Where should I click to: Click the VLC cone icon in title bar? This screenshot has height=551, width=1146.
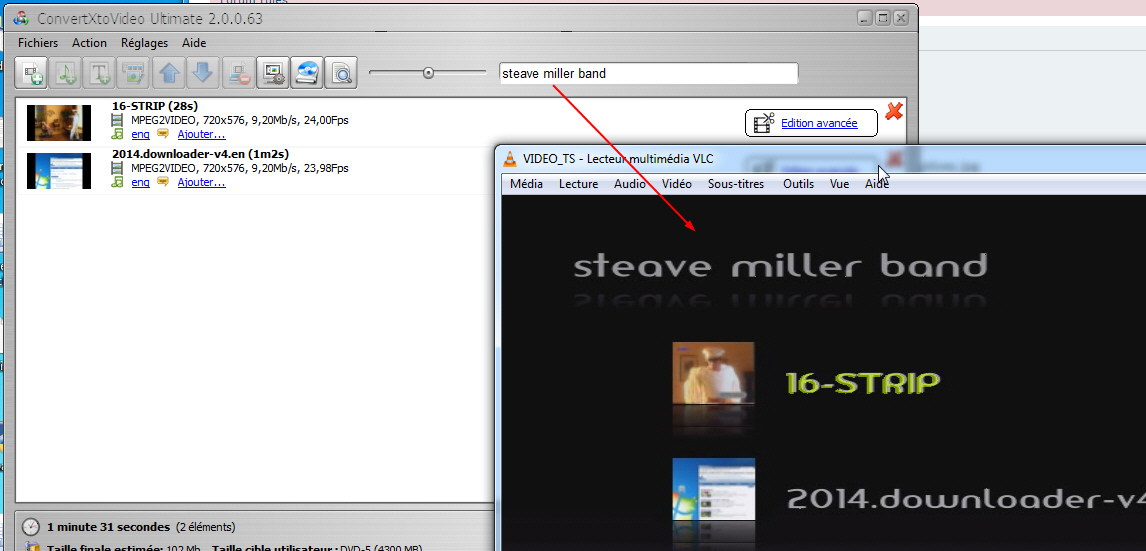click(x=511, y=159)
